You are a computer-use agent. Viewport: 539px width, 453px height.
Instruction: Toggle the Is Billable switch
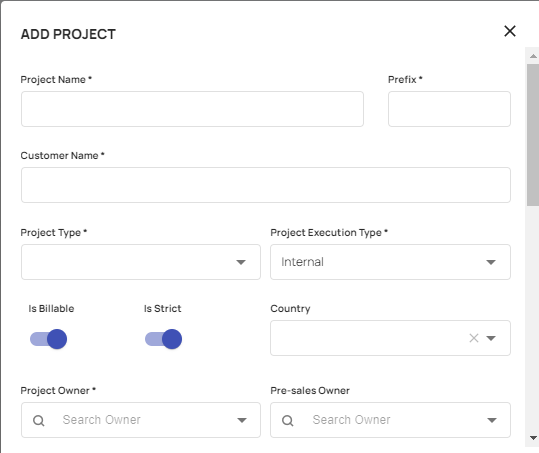[48, 339]
